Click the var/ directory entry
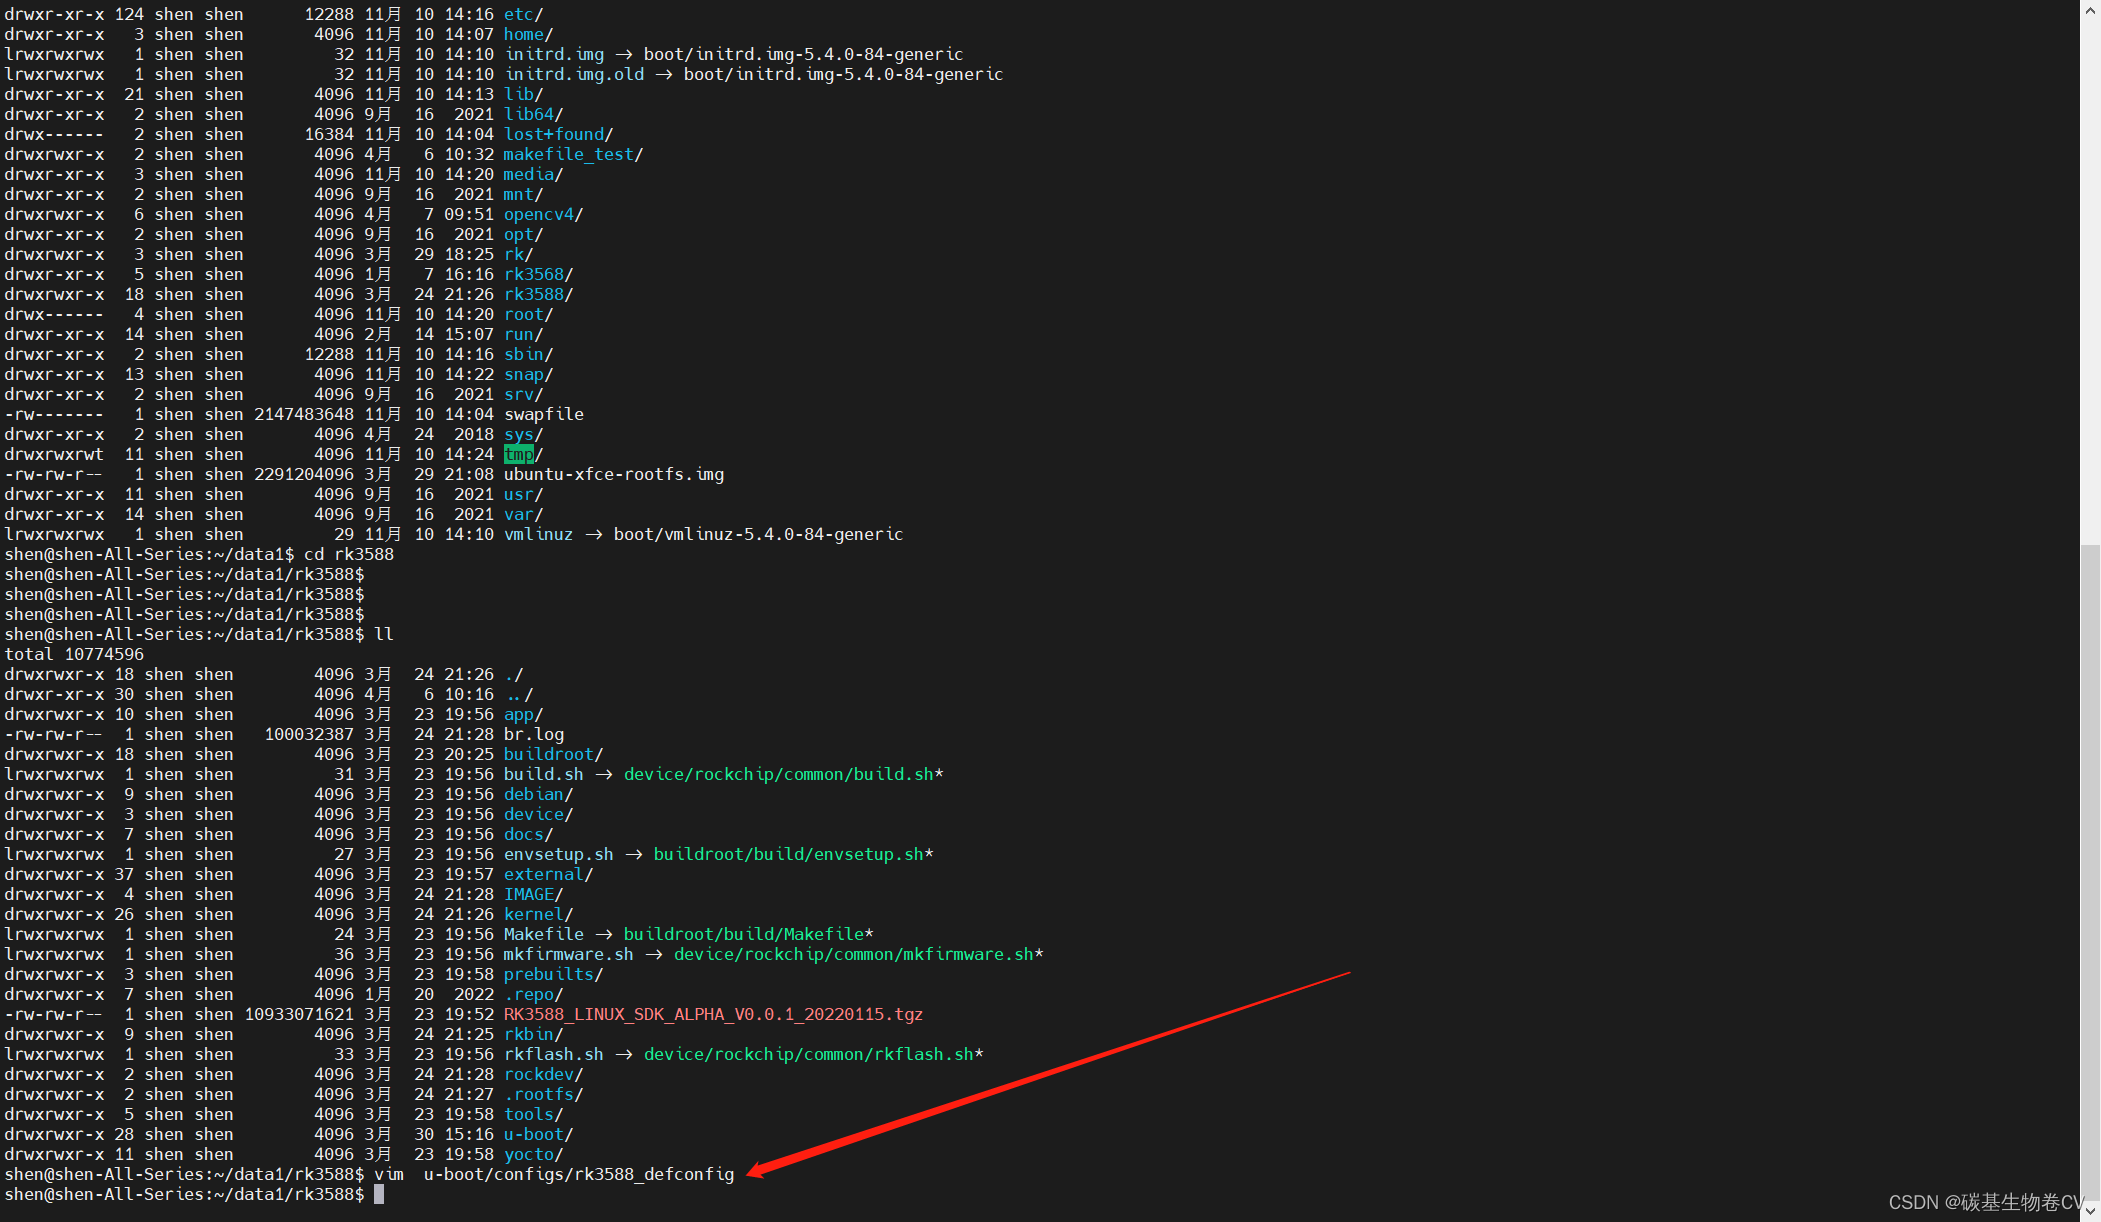The height and width of the screenshot is (1222, 2101). (x=524, y=514)
